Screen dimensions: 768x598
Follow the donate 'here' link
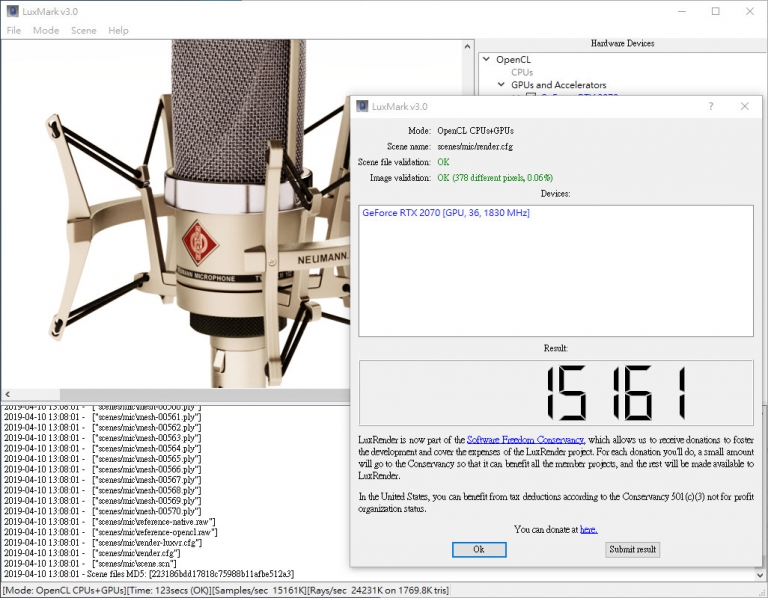point(589,529)
